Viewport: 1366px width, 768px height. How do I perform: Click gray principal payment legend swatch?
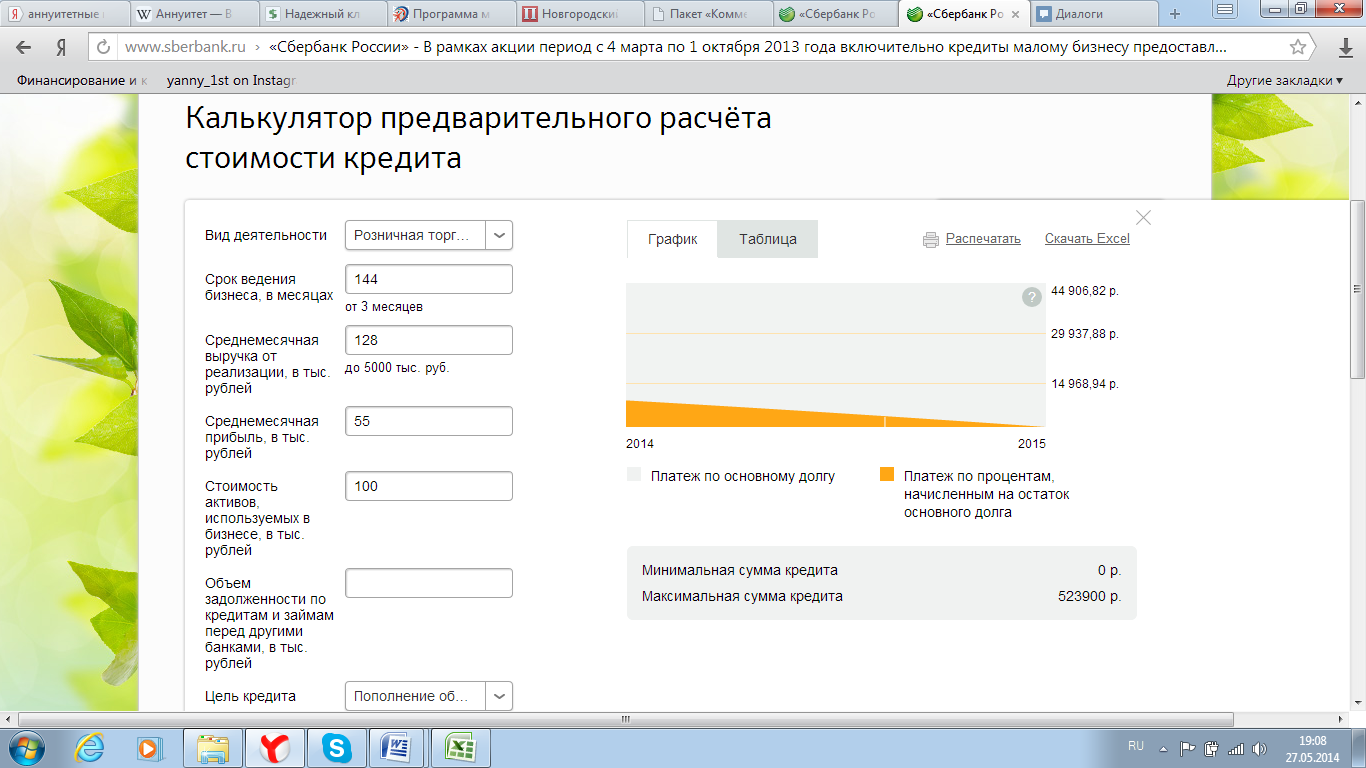coord(633,475)
